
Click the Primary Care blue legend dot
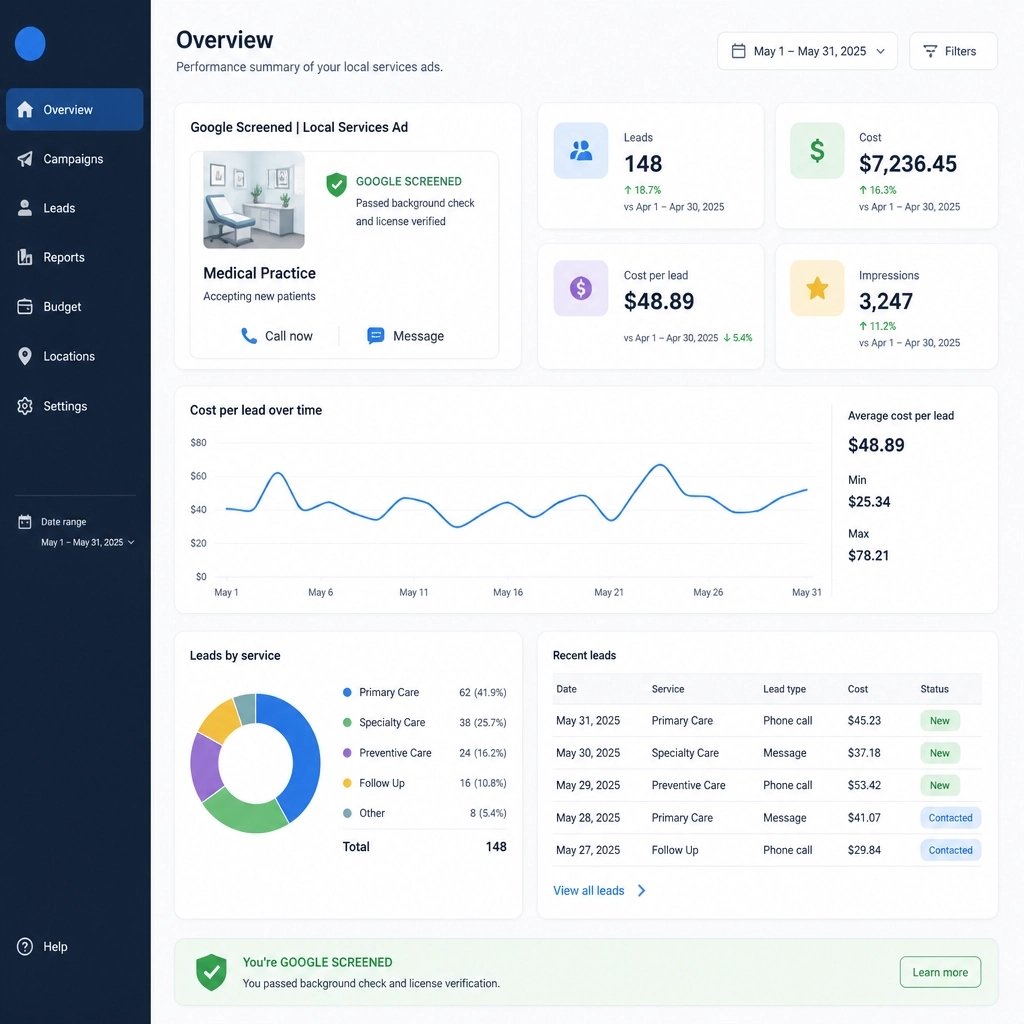(347, 692)
